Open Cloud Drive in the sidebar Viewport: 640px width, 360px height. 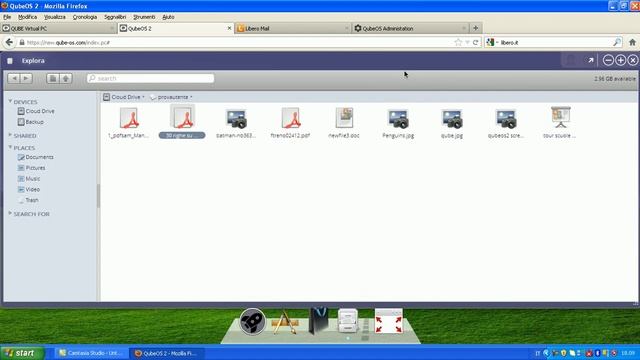click(x=36, y=111)
